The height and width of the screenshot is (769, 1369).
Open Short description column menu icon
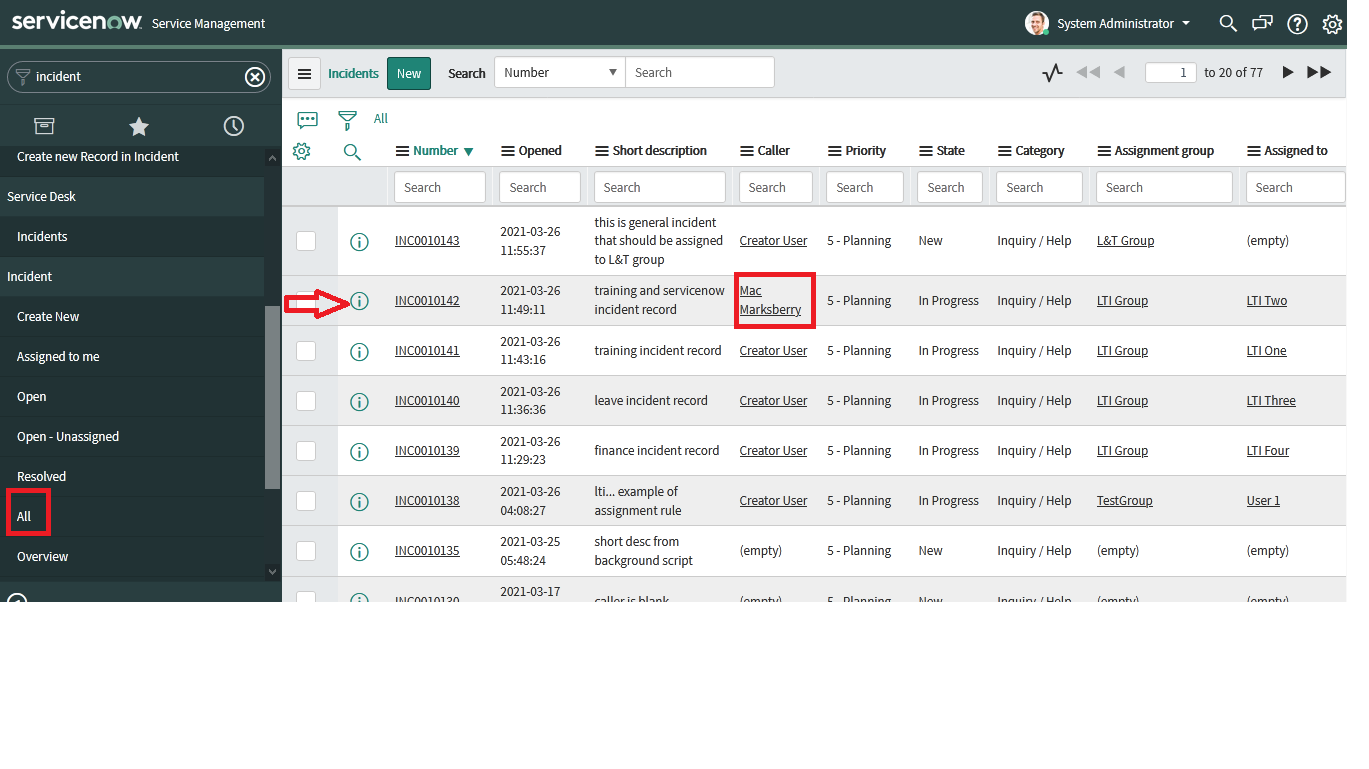click(x=602, y=151)
